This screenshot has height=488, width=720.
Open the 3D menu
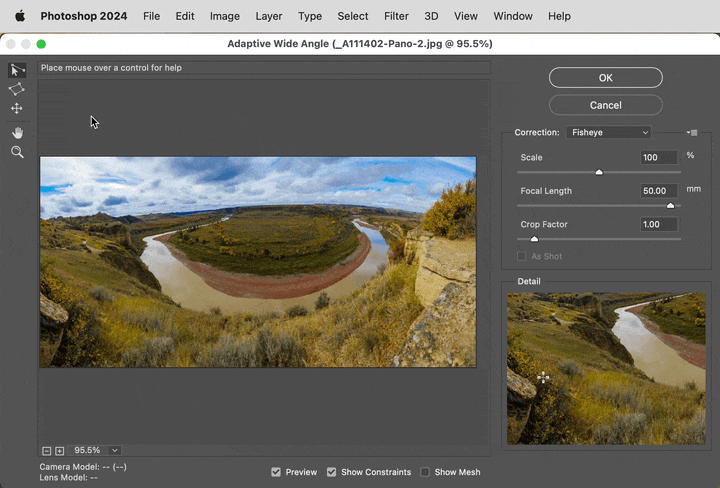pyautogui.click(x=431, y=17)
